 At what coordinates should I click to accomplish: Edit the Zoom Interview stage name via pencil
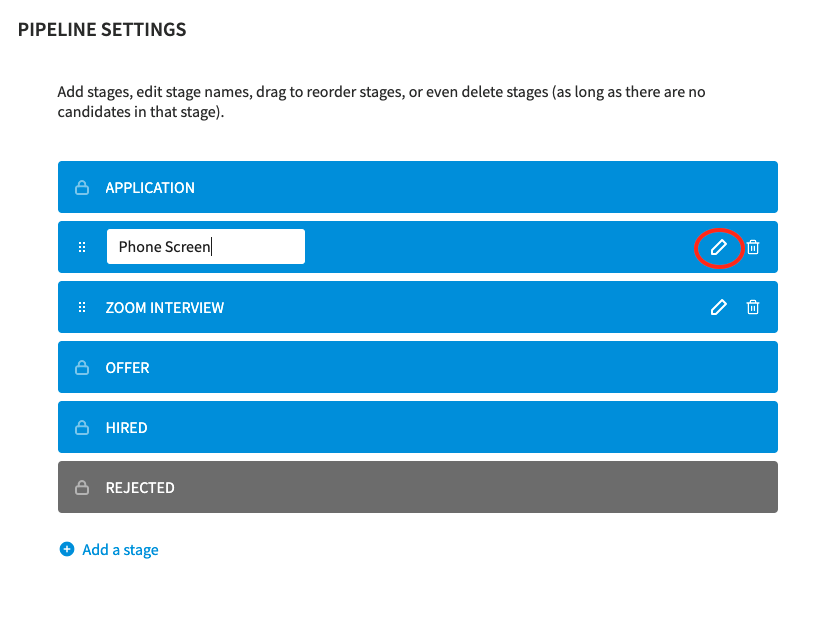[719, 307]
